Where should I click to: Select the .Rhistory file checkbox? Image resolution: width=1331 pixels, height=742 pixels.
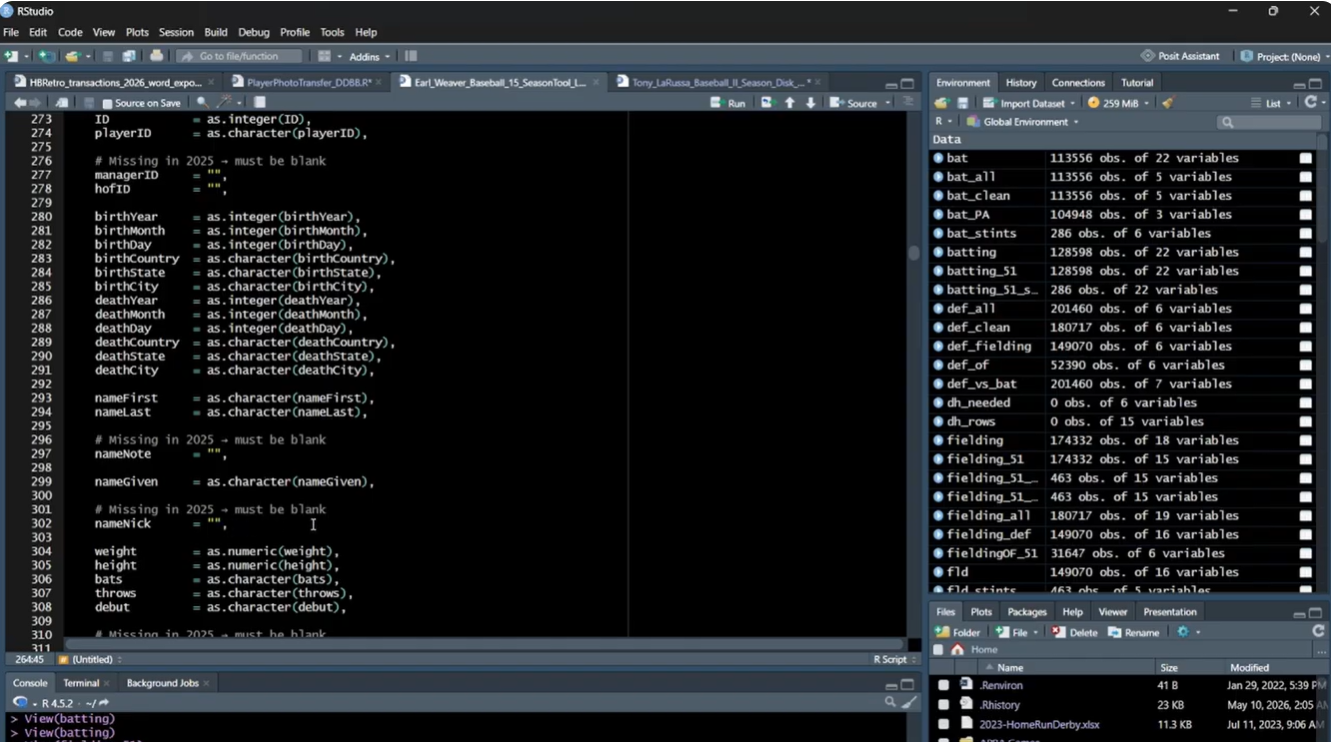tap(943, 705)
